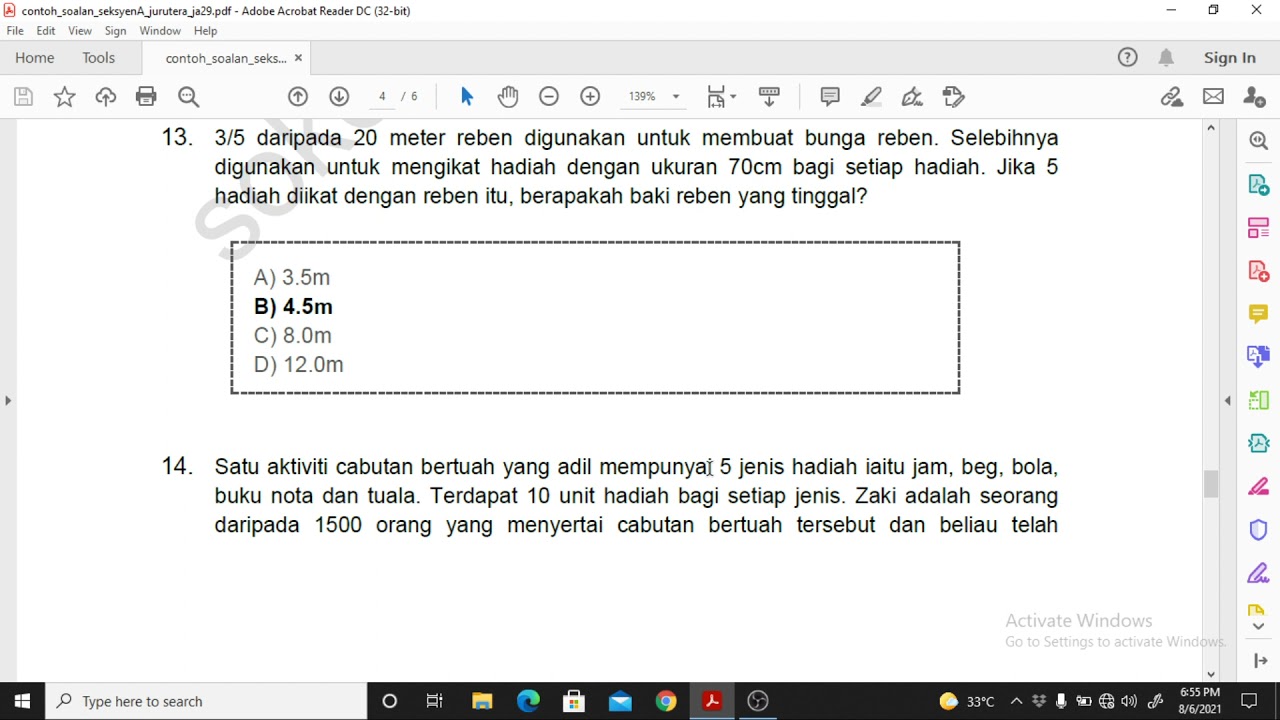1280x720 pixels.
Task: Click answer option D) 12.0m
Action: (x=299, y=365)
